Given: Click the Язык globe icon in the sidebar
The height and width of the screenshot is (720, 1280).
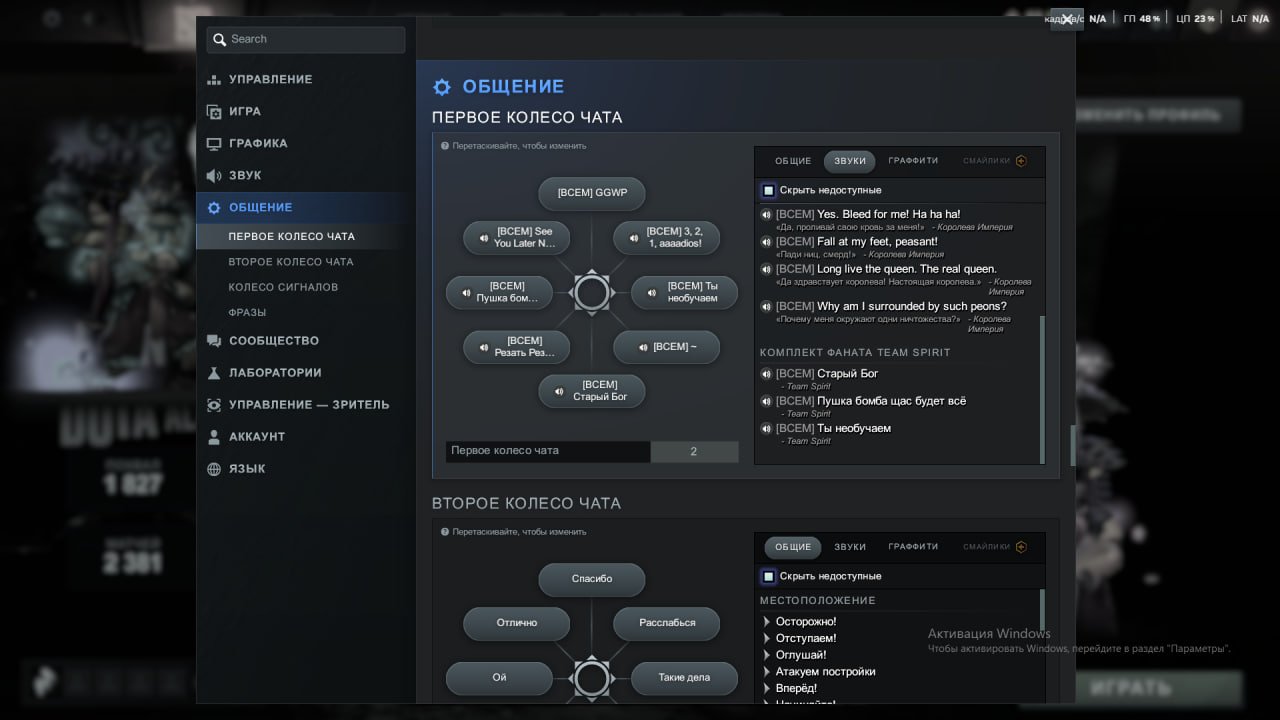Looking at the screenshot, I should point(213,469).
